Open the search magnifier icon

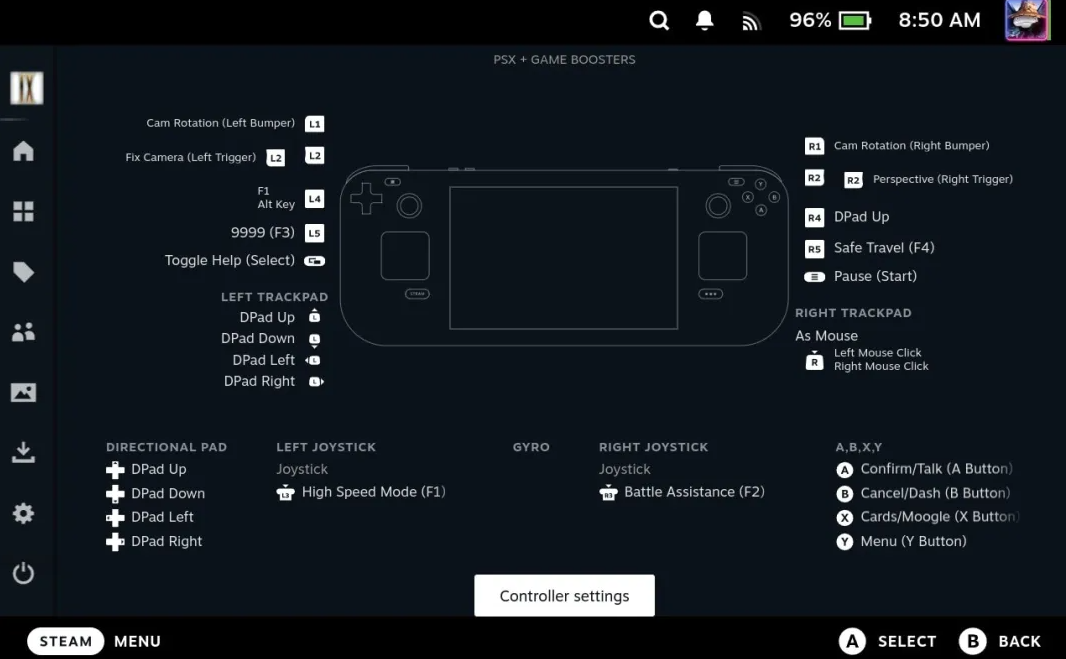659,20
